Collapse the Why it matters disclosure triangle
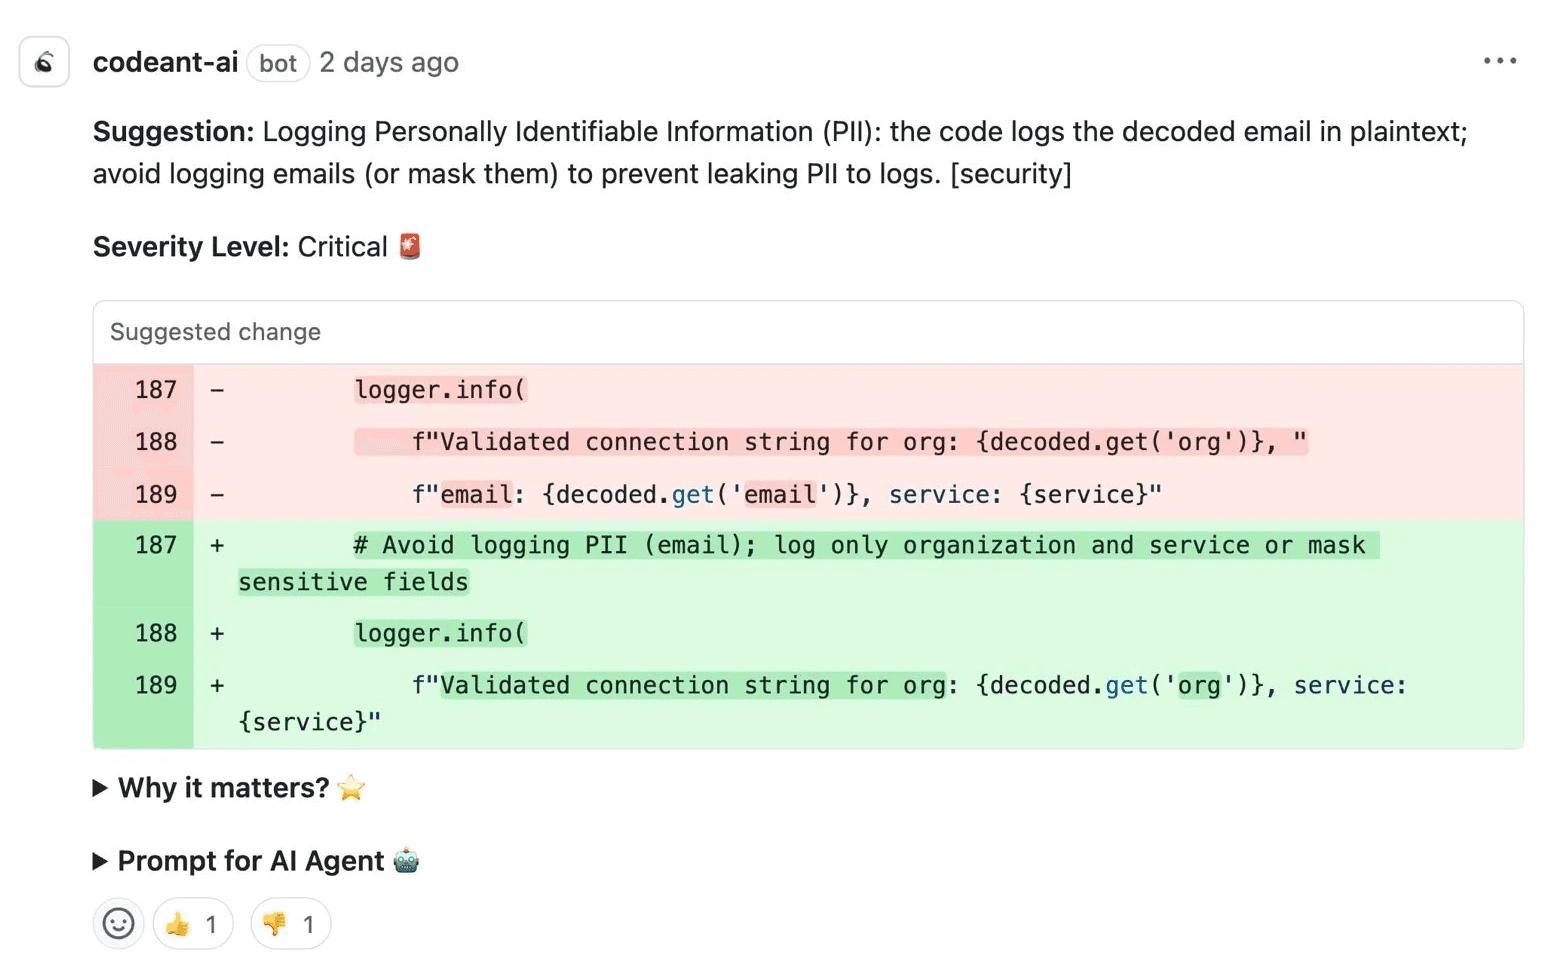The image size is (1549, 978). click(x=100, y=788)
